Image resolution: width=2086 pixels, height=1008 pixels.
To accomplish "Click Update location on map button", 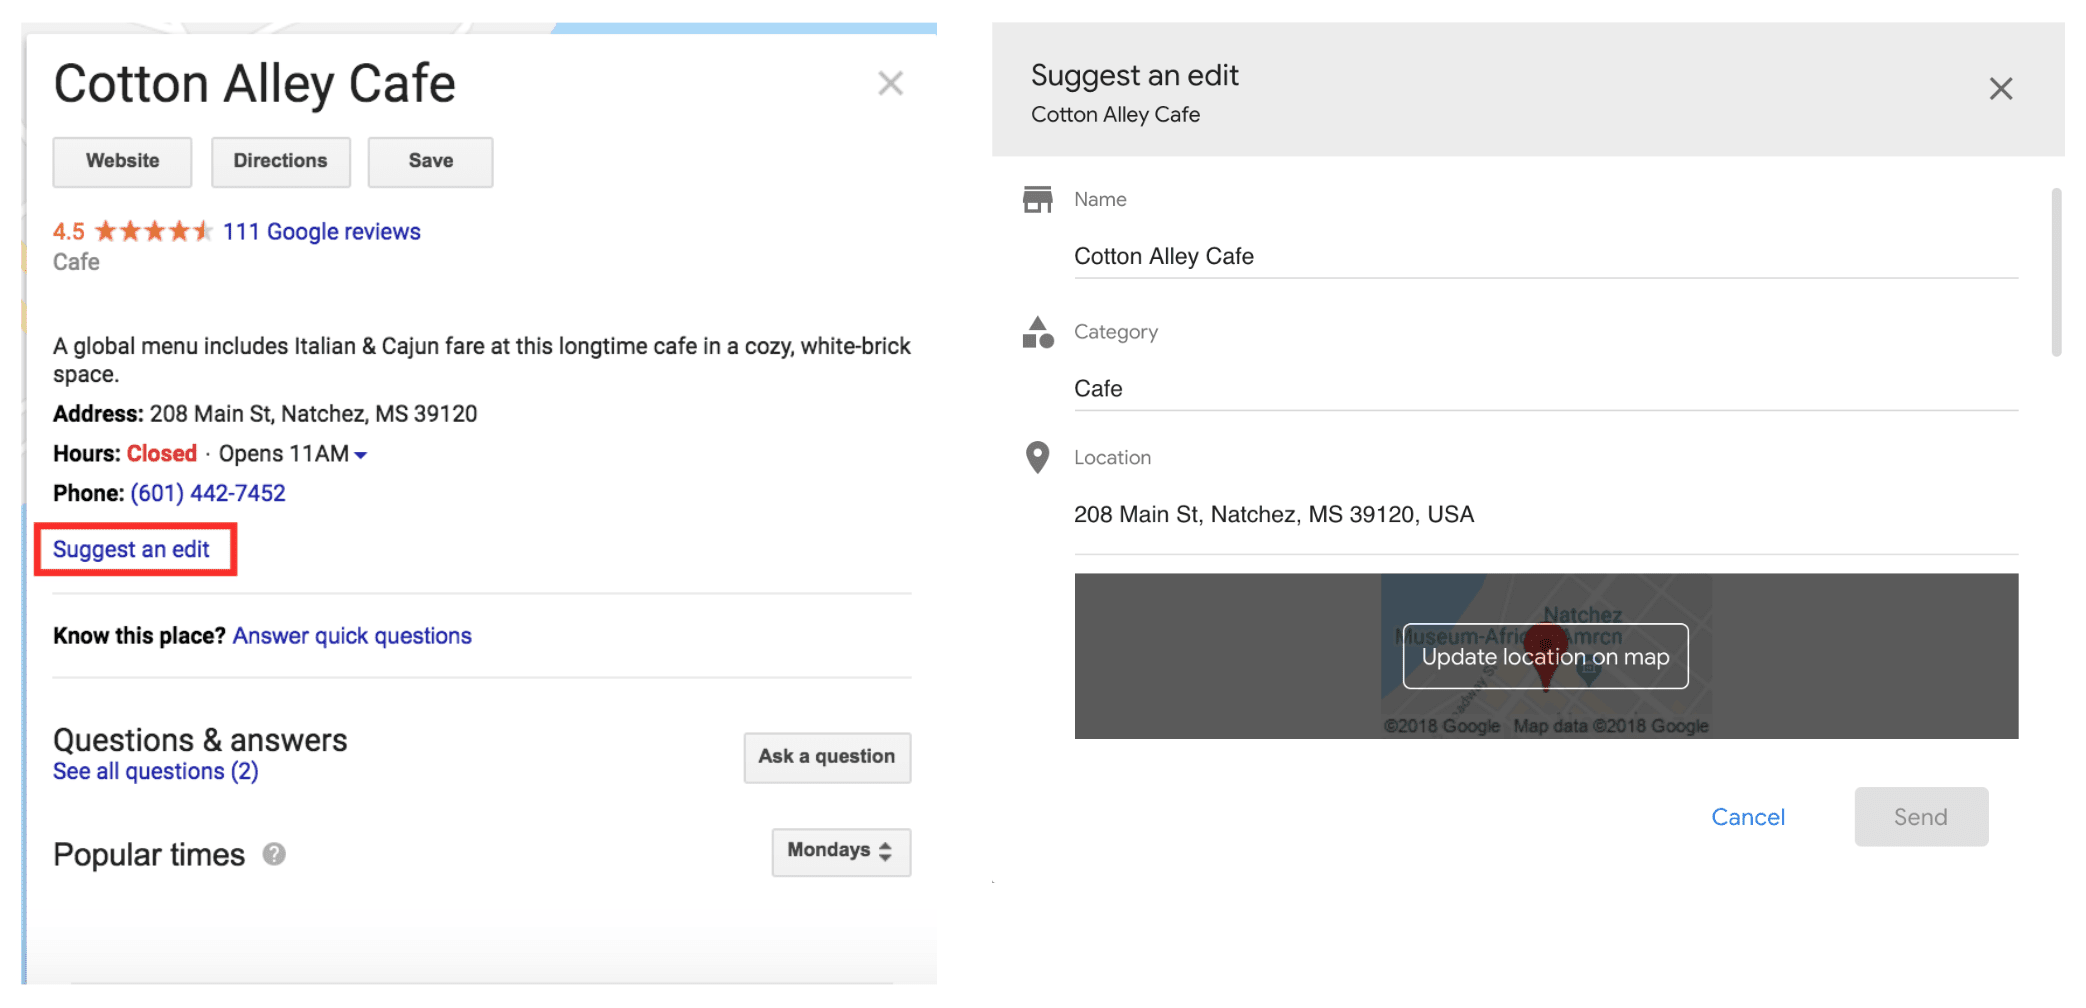I will click(x=1545, y=656).
